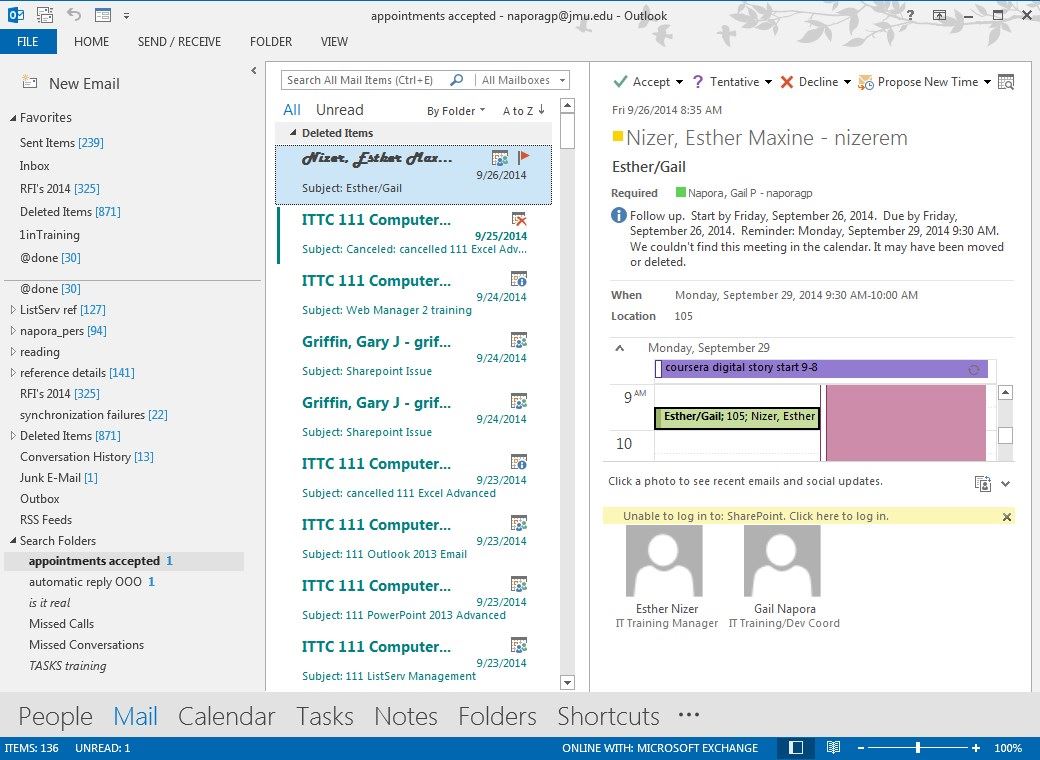1040x760 pixels.
Task: Click the Normal view icon in status bar
Action: coord(796,748)
